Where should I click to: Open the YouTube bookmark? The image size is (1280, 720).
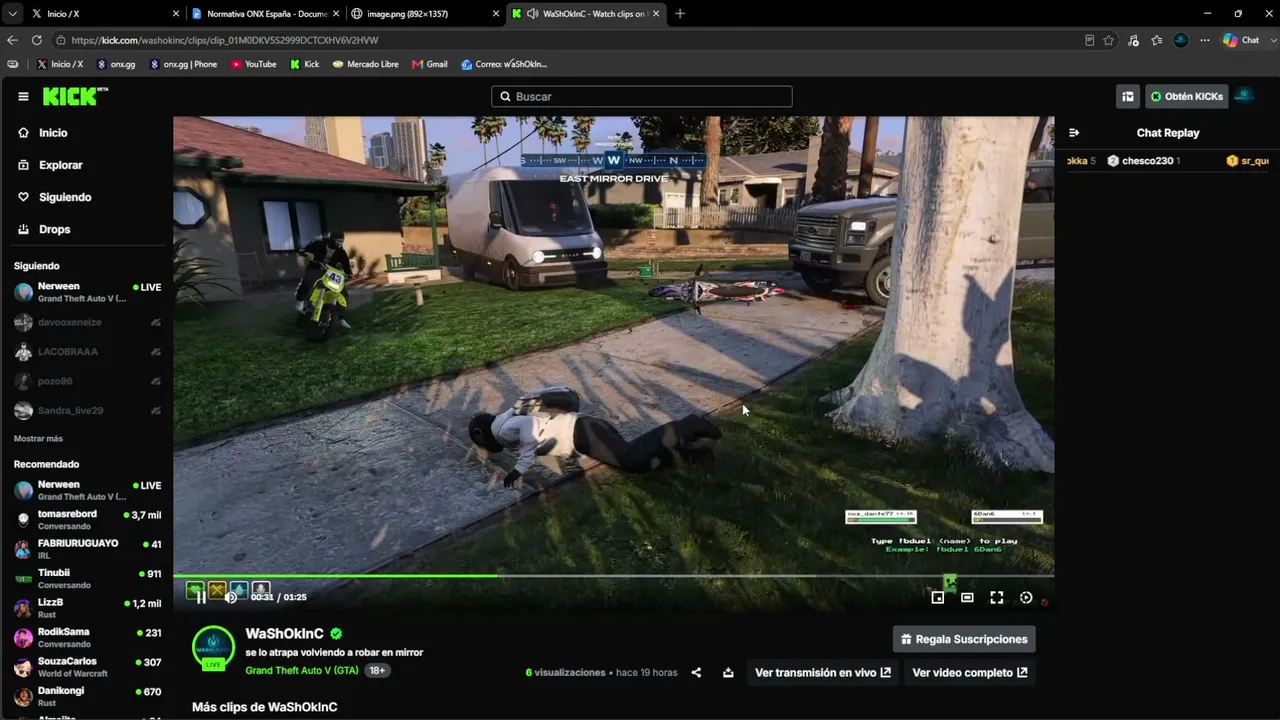click(254, 64)
